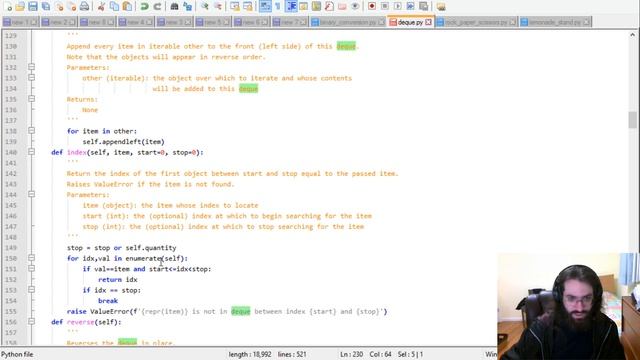The width and height of the screenshot is (640, 360).
Task: Toggle word wrap in the toolbar
Action: (265, 6)
